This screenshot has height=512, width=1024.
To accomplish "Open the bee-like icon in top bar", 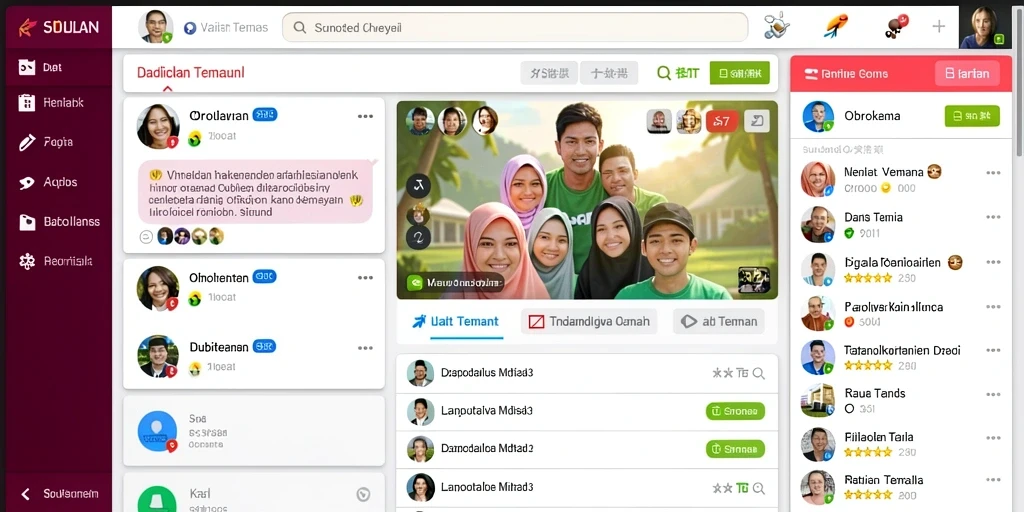I will (776, 27).
